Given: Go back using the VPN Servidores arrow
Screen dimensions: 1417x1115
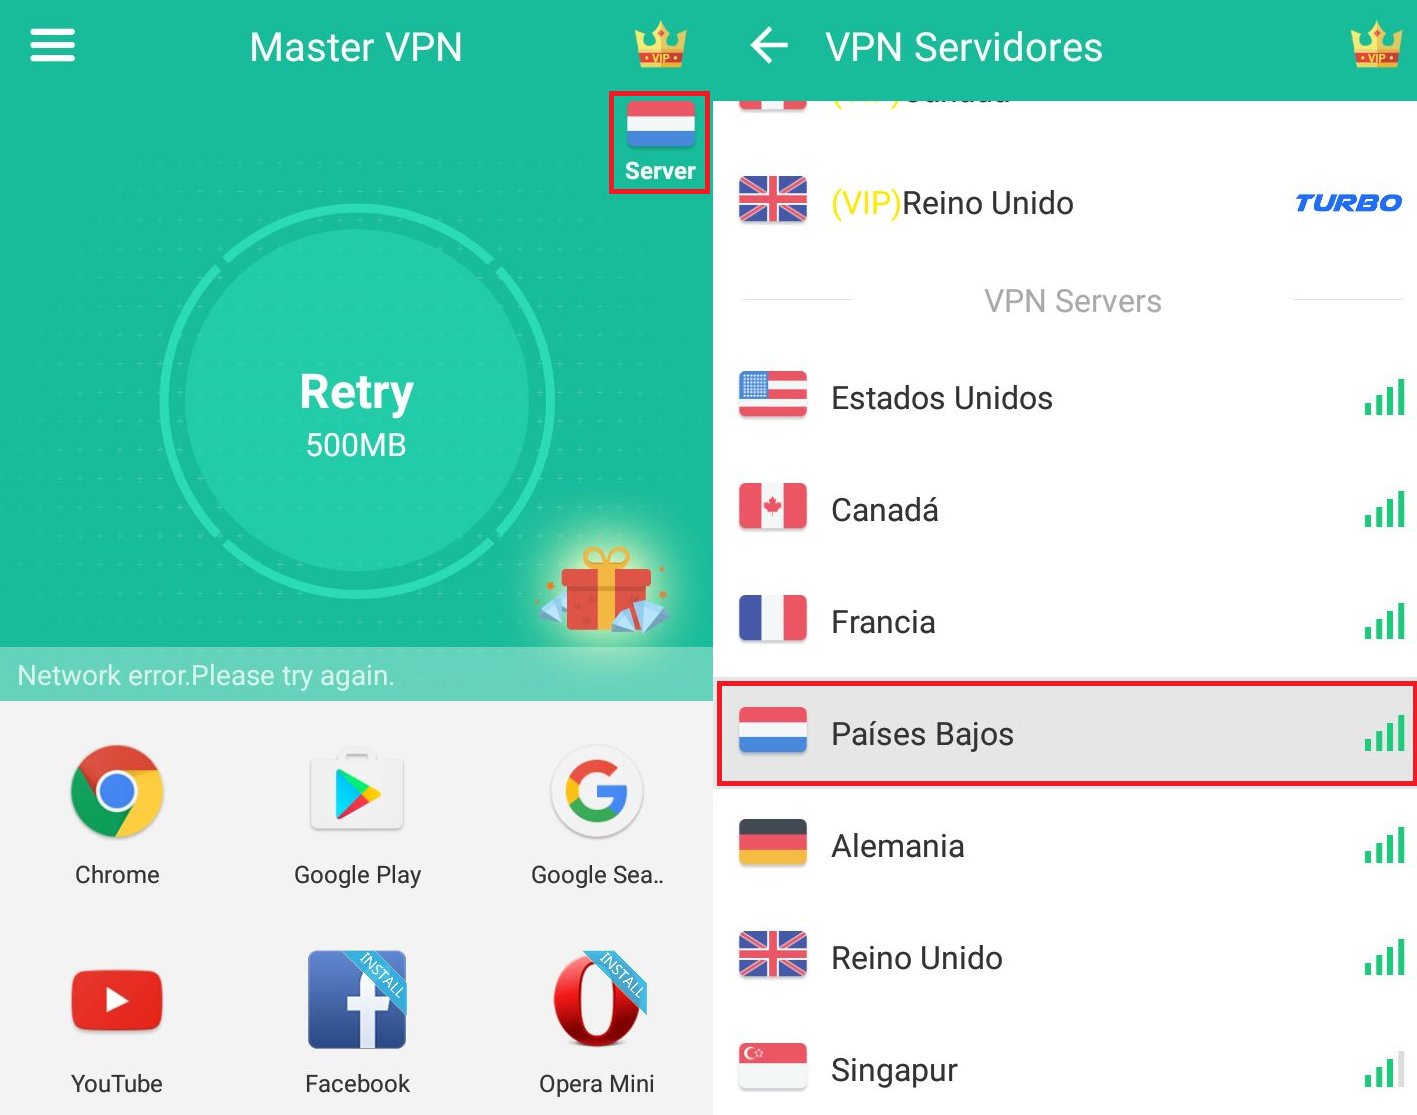Looking at the screenshot, I should 769,46.
